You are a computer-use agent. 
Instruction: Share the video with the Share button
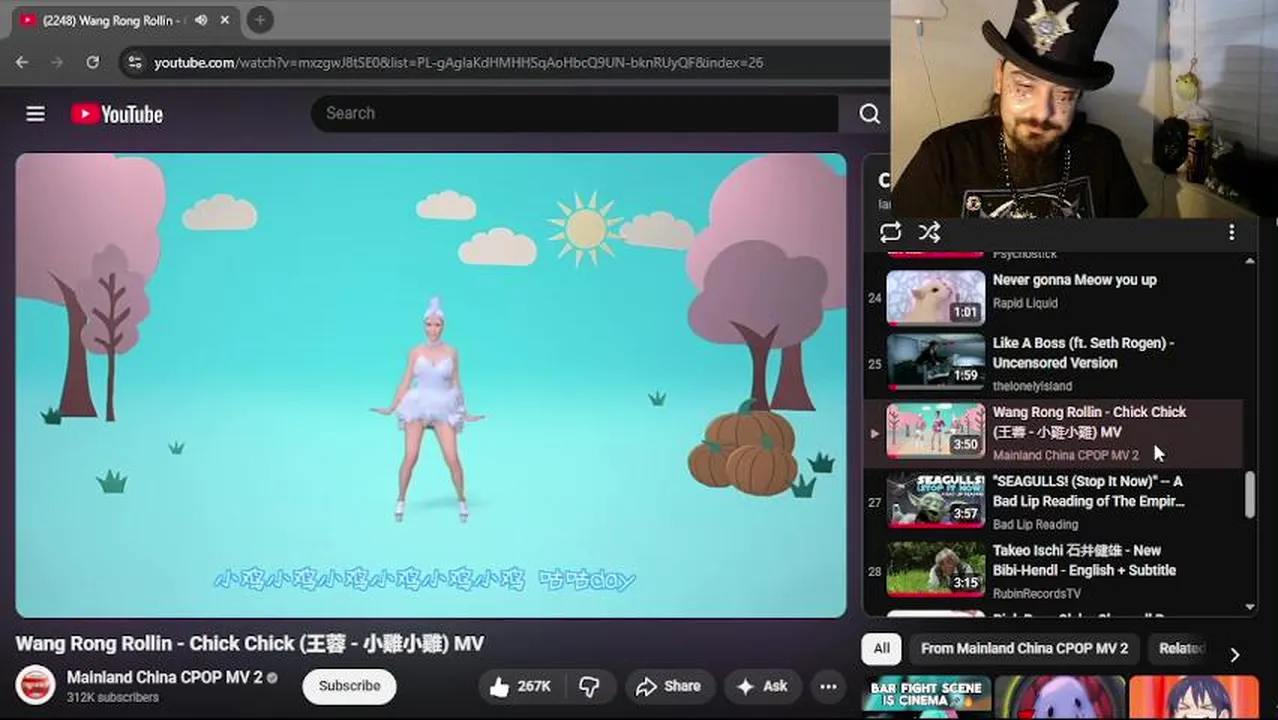[670, 686]
